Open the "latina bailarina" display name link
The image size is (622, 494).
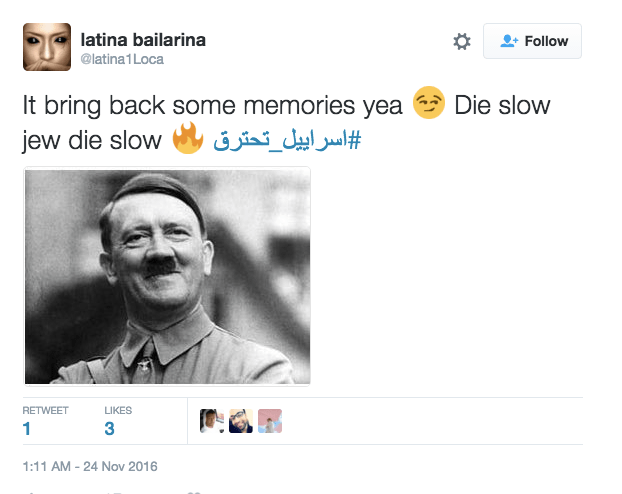tap(143, 39)
